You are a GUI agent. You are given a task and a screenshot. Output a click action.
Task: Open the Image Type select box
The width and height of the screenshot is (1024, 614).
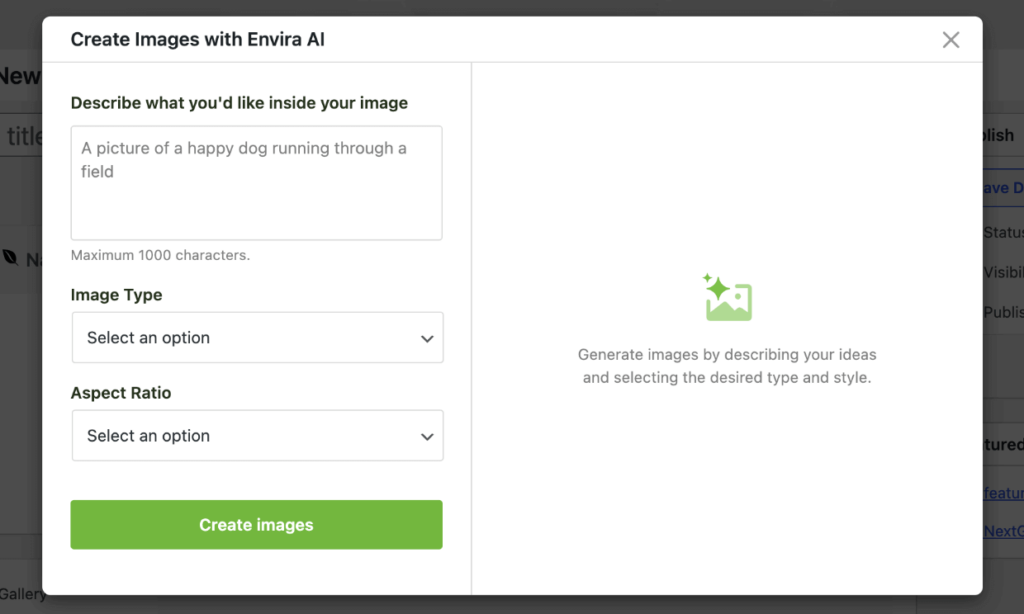(257, 338)
